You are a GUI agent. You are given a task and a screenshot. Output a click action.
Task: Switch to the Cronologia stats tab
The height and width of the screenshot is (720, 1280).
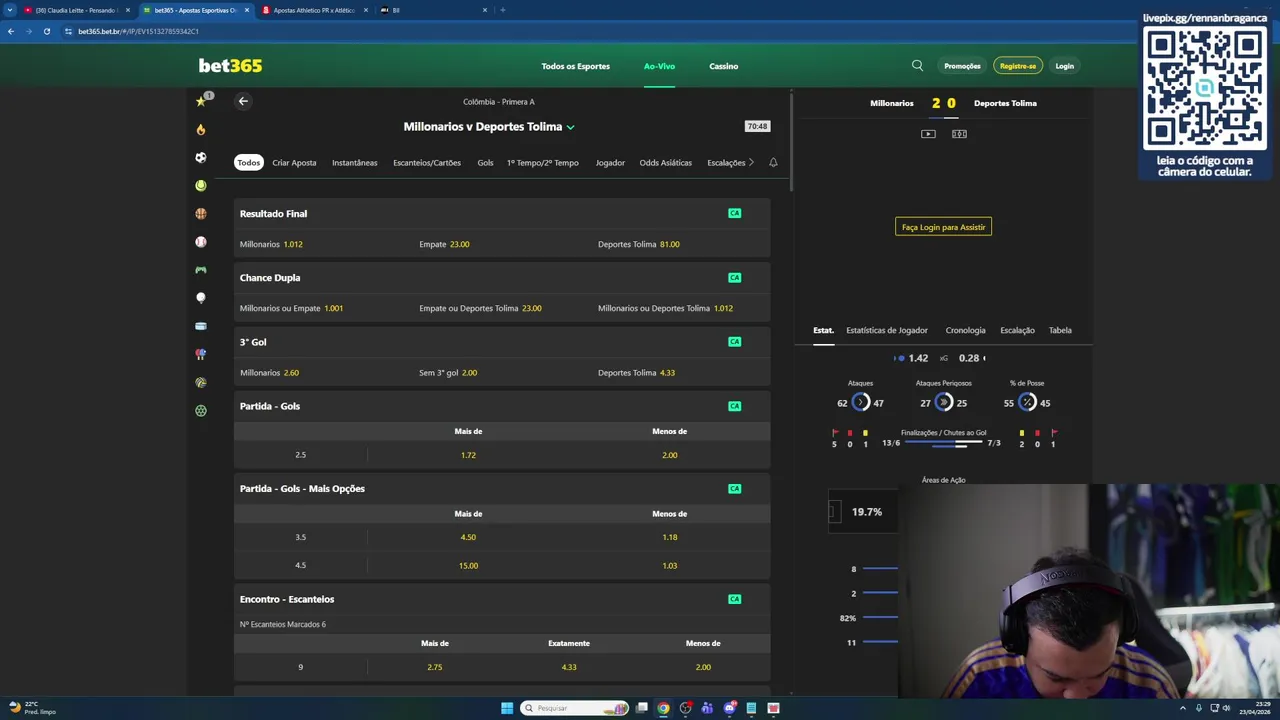965,330
